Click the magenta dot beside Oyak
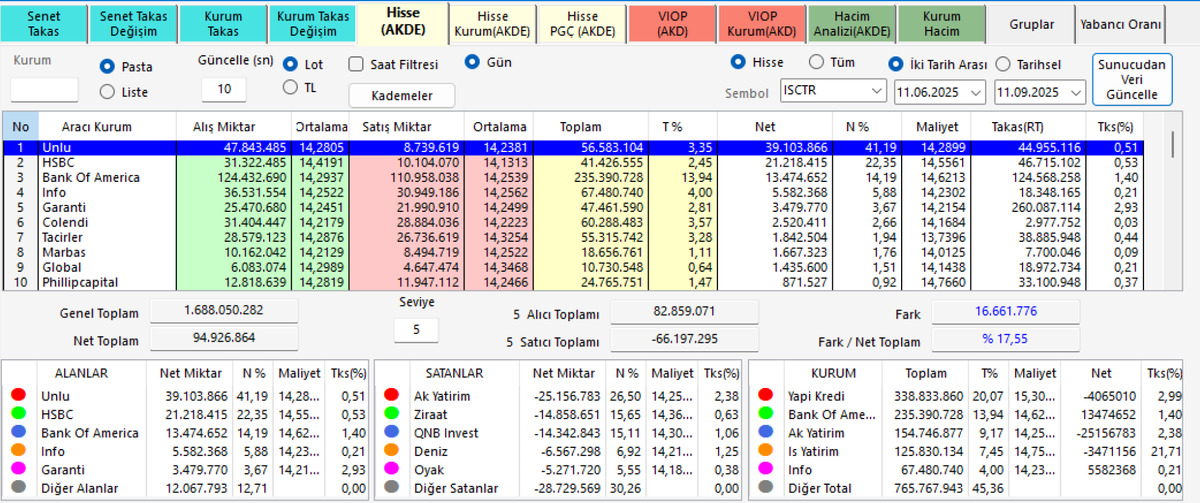1200x503 pixels. coord(390,470)
